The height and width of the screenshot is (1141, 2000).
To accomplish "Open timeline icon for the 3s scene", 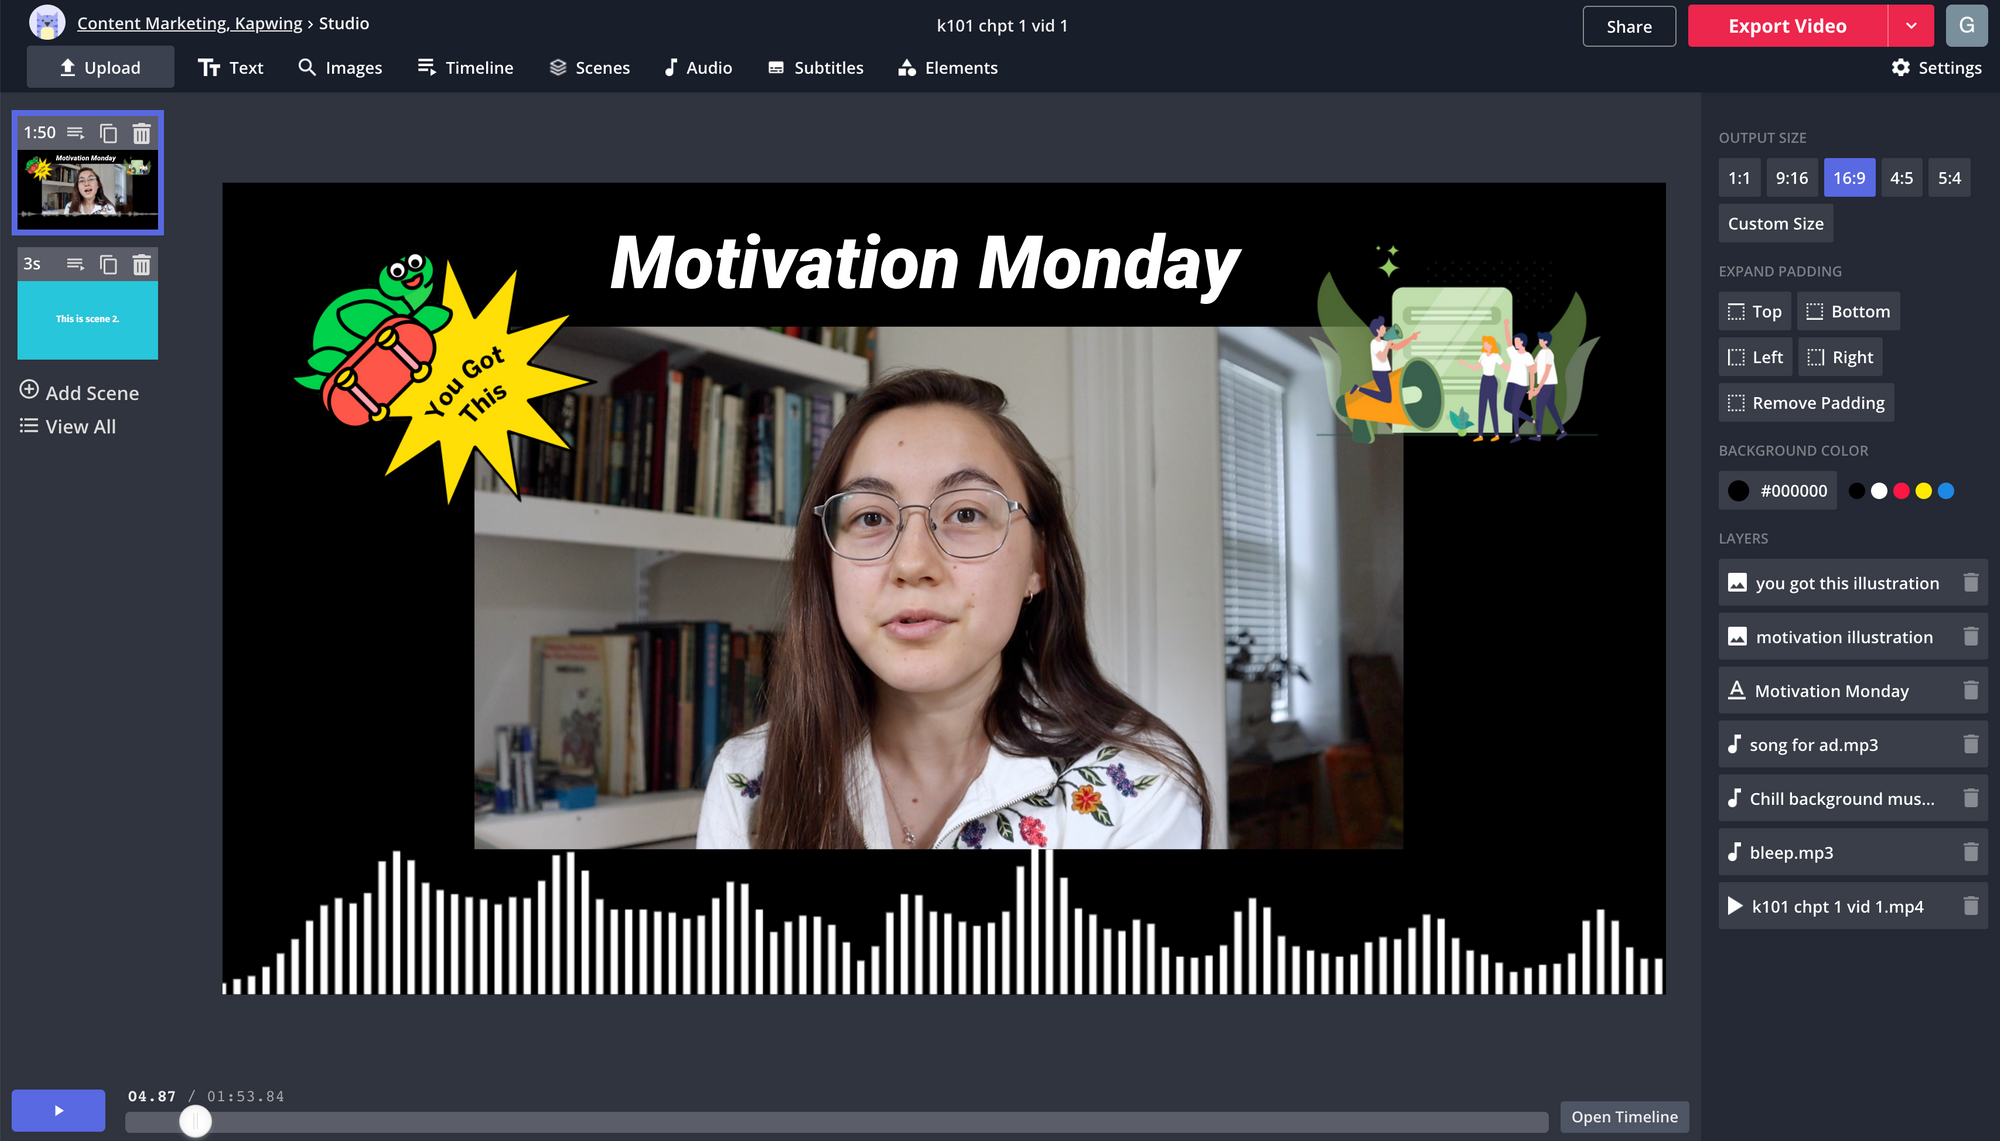I will (x=75, y=264).
